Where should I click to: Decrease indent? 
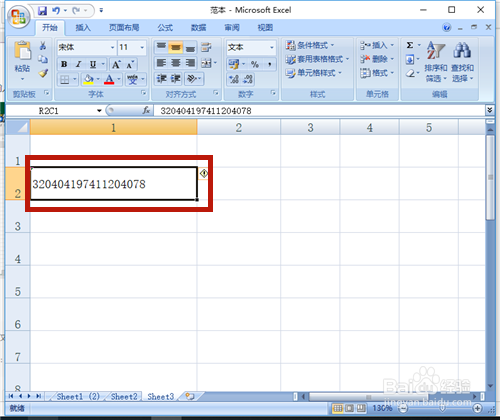pyautogui.click(x=161, y=79)
